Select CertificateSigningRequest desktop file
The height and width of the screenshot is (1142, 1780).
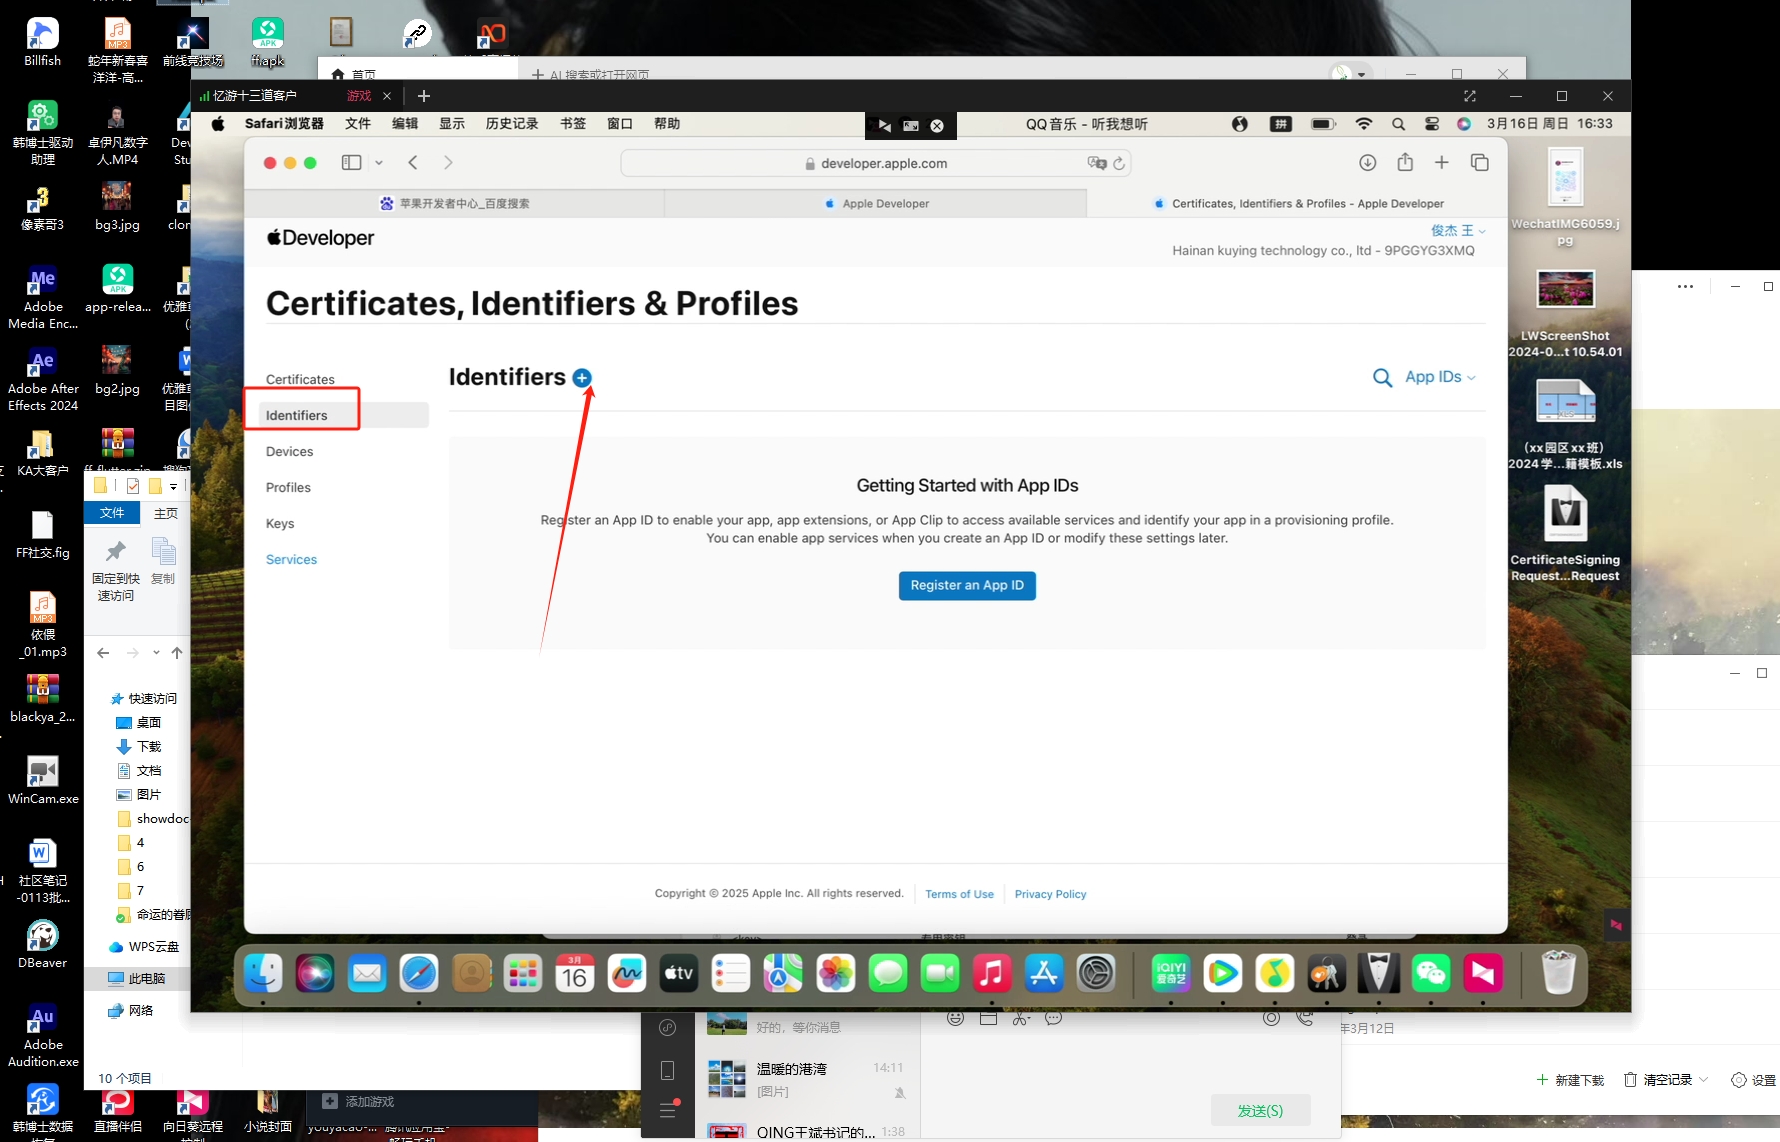click(1565, 514)
